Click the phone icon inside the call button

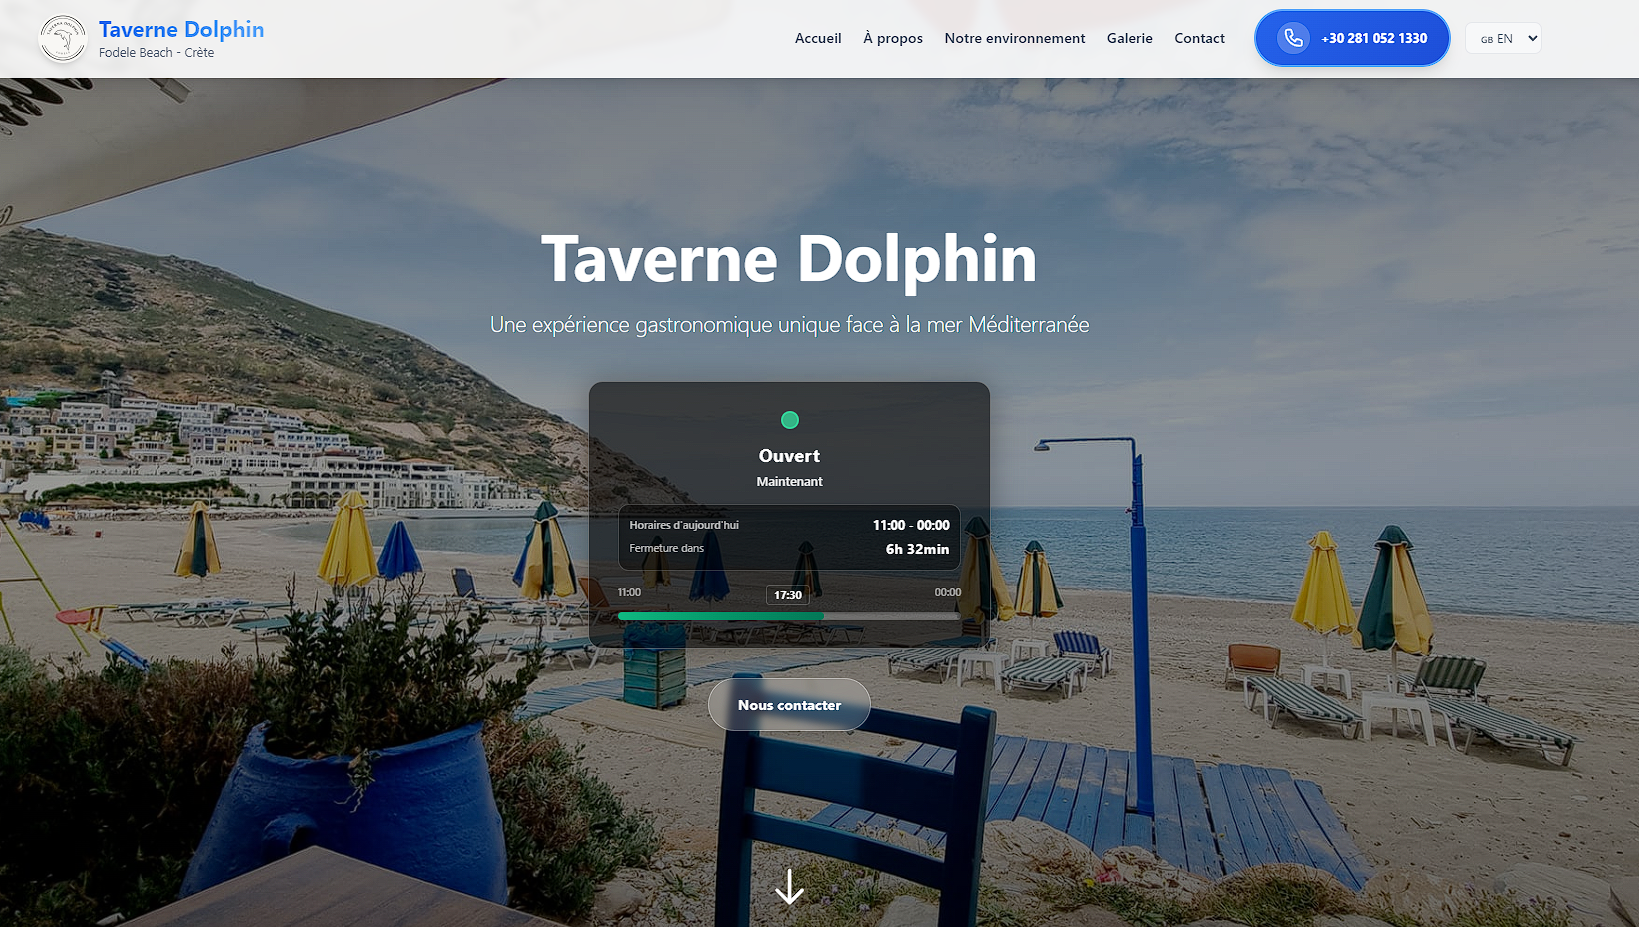tap(1293, 38)
